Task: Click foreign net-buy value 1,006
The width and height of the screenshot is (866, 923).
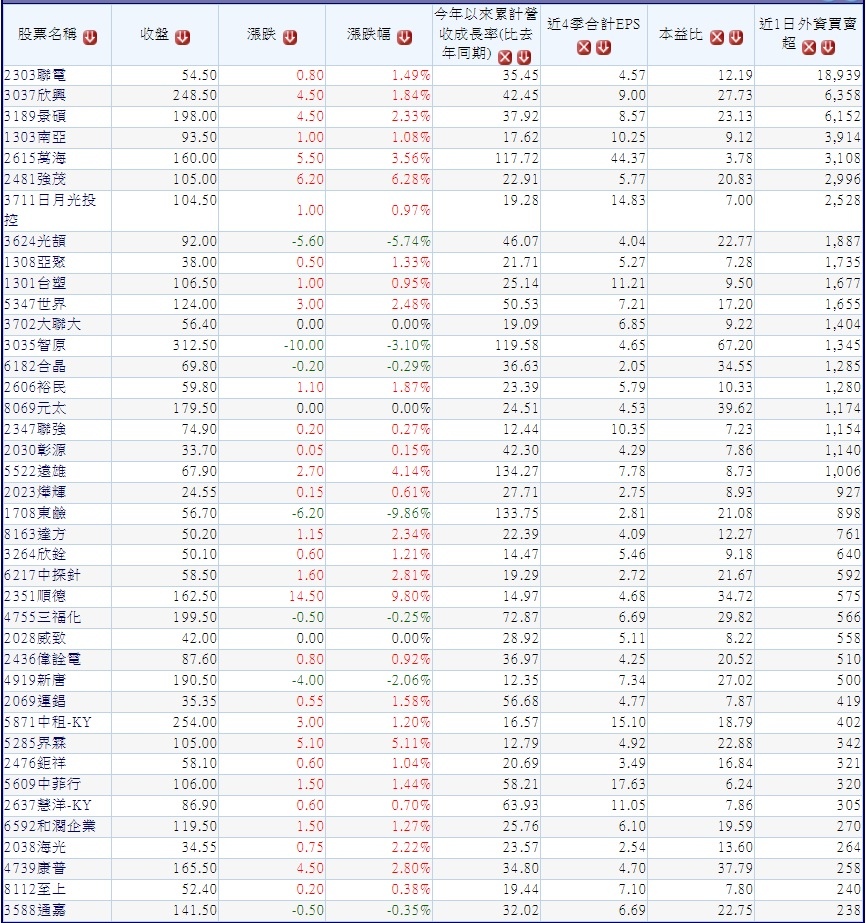Action: (x=842, y=472)
